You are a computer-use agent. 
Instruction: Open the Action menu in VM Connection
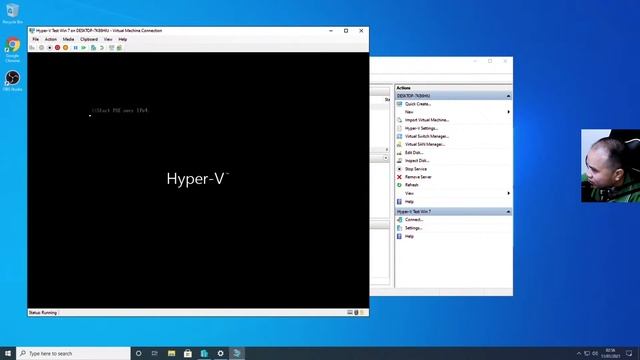point(51,39)
